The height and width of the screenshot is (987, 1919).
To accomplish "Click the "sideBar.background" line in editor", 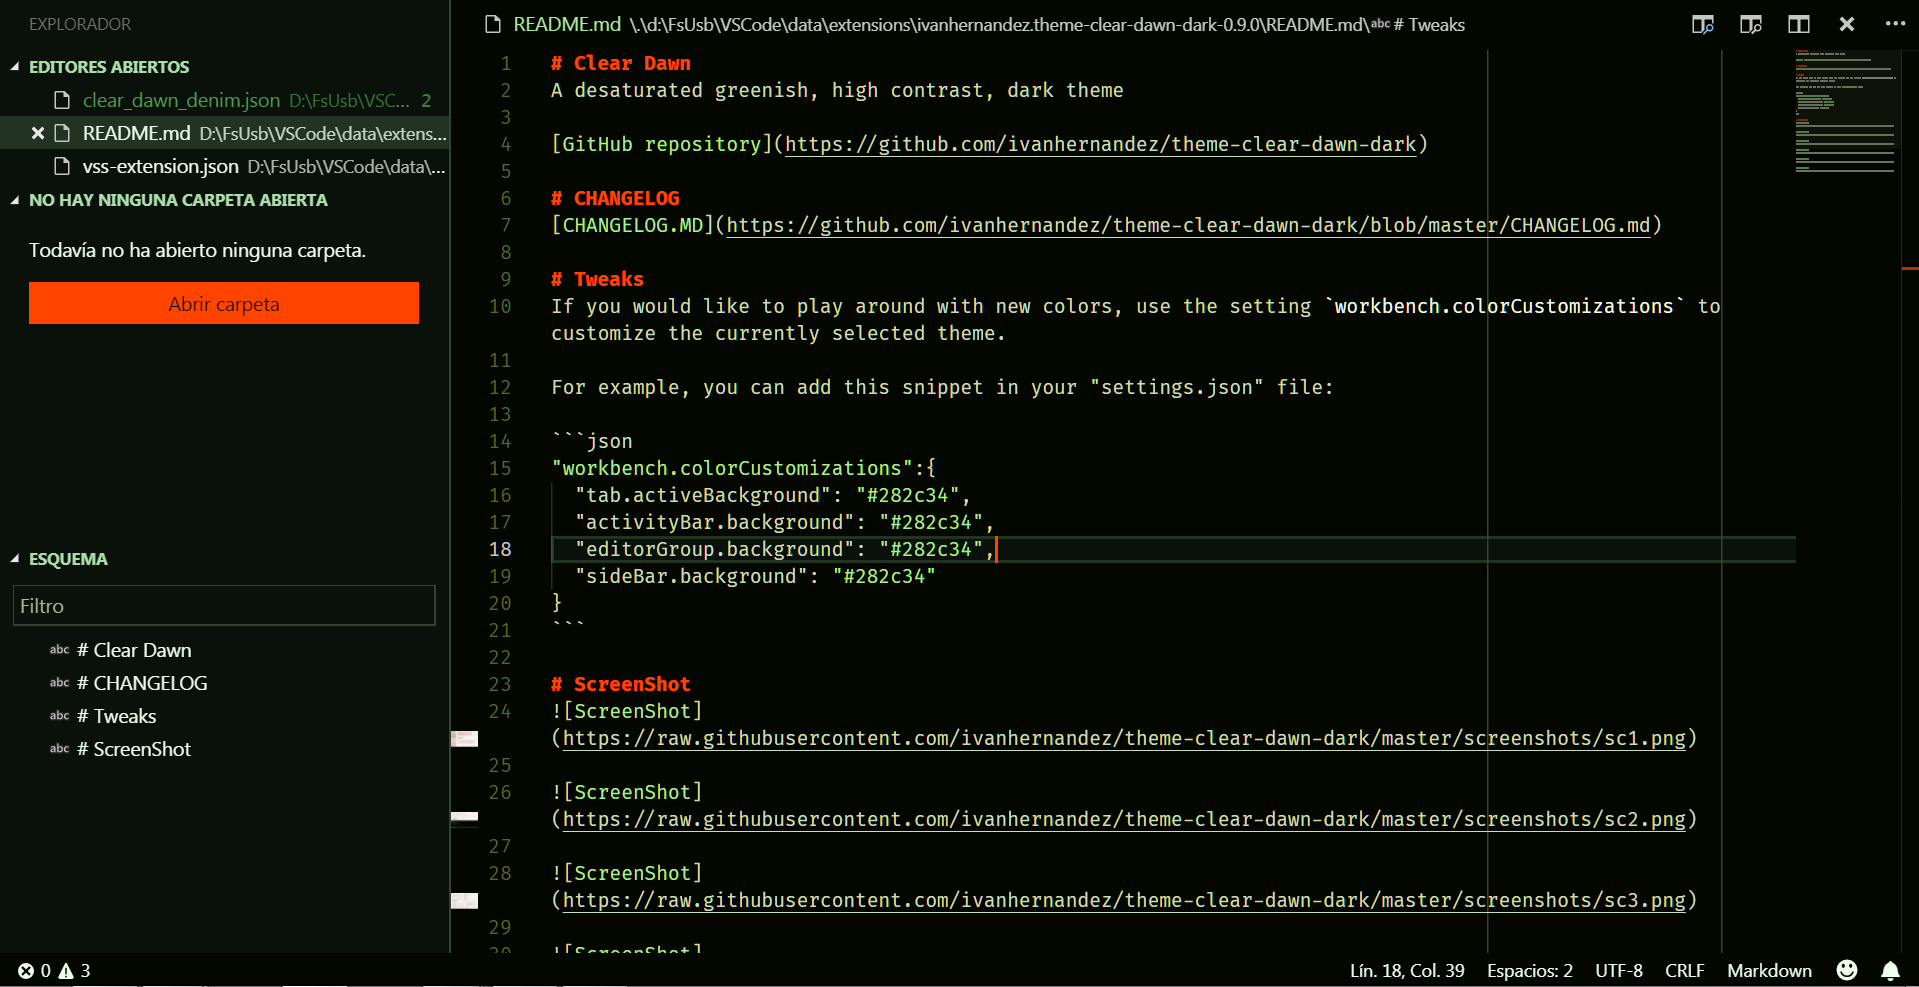I will coord(755,576).
